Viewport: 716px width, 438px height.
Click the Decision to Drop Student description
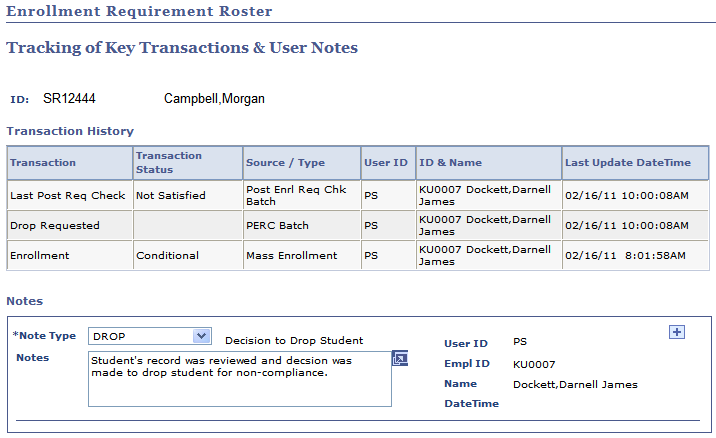[x=294, y=341]
